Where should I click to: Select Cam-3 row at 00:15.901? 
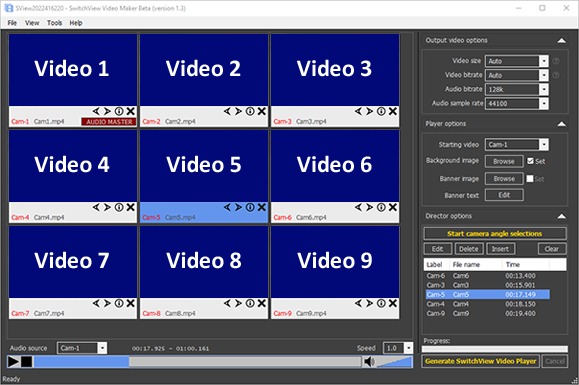point(487,285)
